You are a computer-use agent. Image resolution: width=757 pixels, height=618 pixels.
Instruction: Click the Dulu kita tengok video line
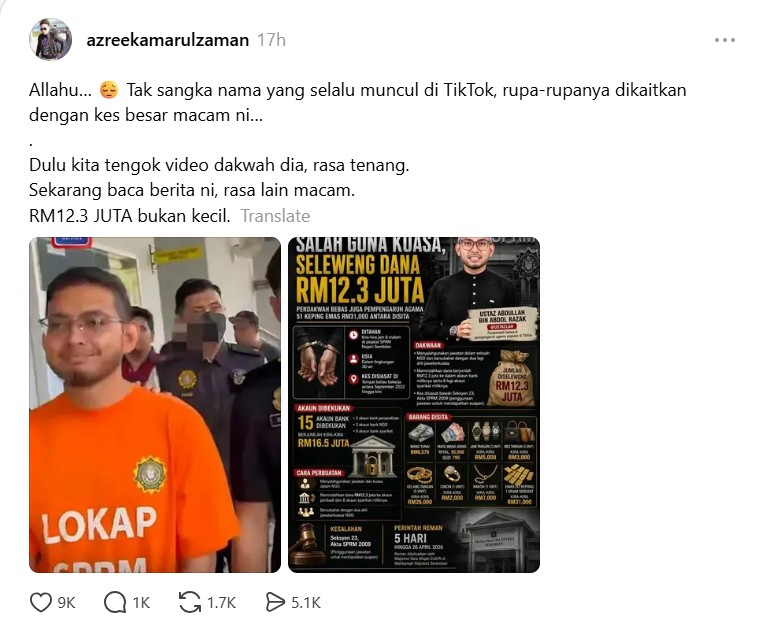tap(219, 166)
